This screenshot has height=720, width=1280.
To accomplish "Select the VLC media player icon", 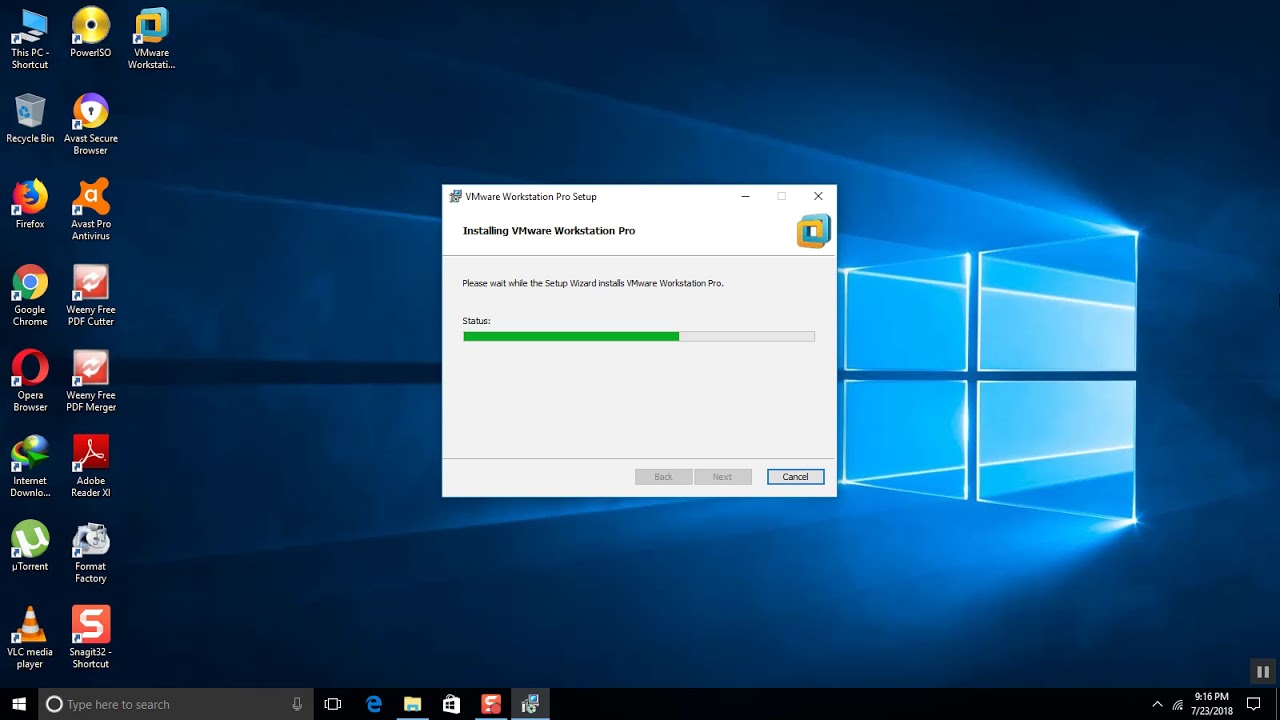I will click(x=30, y=638).
